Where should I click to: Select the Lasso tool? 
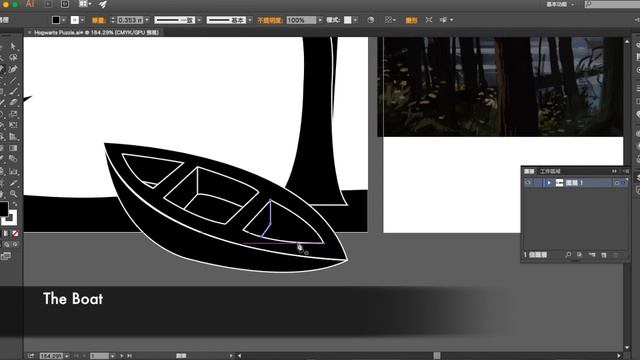click(x=13, y=58)
